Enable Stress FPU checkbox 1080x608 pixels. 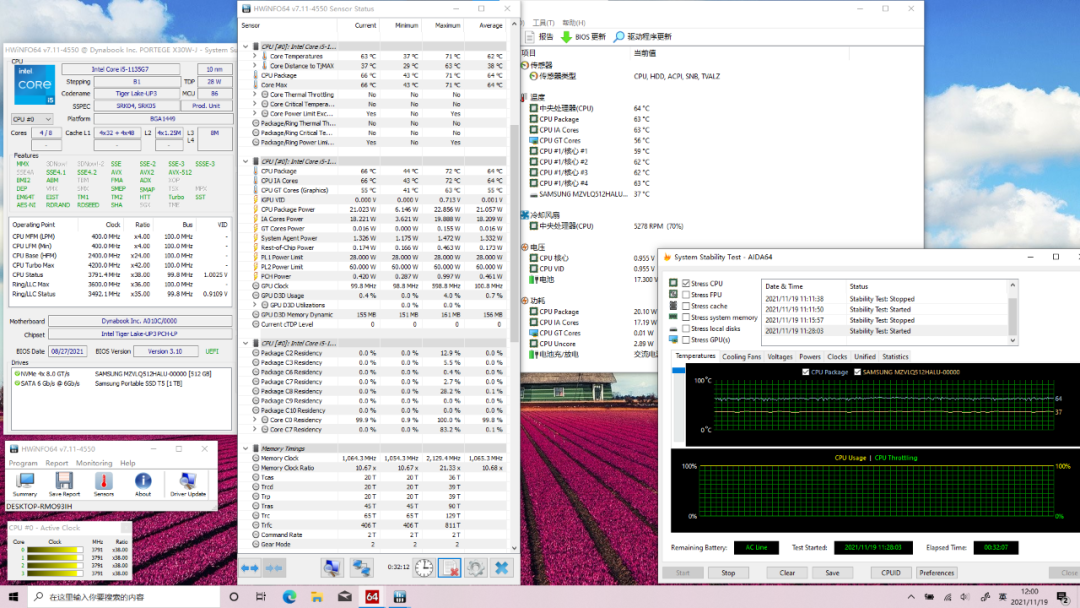pyautogui.click(x=686, y=295)
